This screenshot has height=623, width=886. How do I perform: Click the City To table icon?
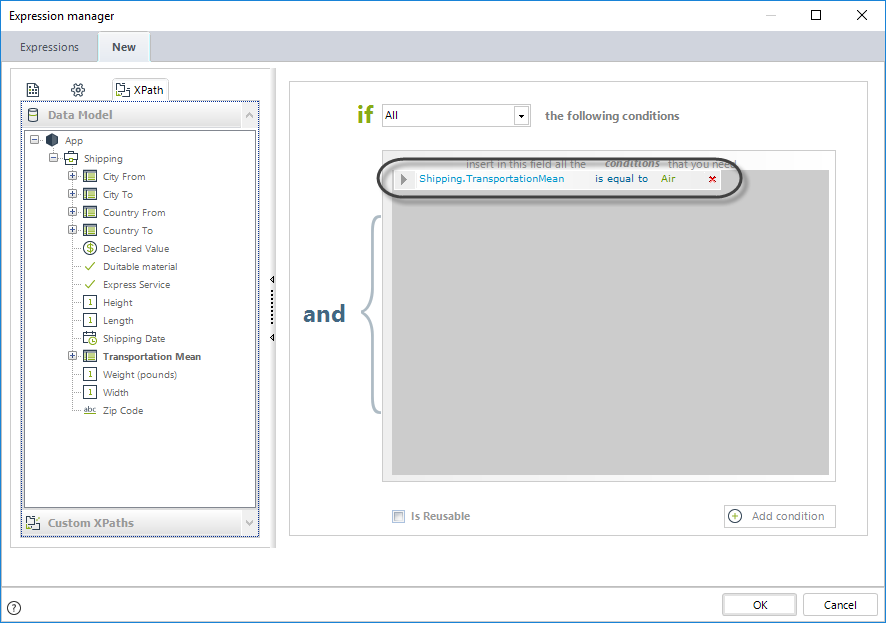pos(90,194)
